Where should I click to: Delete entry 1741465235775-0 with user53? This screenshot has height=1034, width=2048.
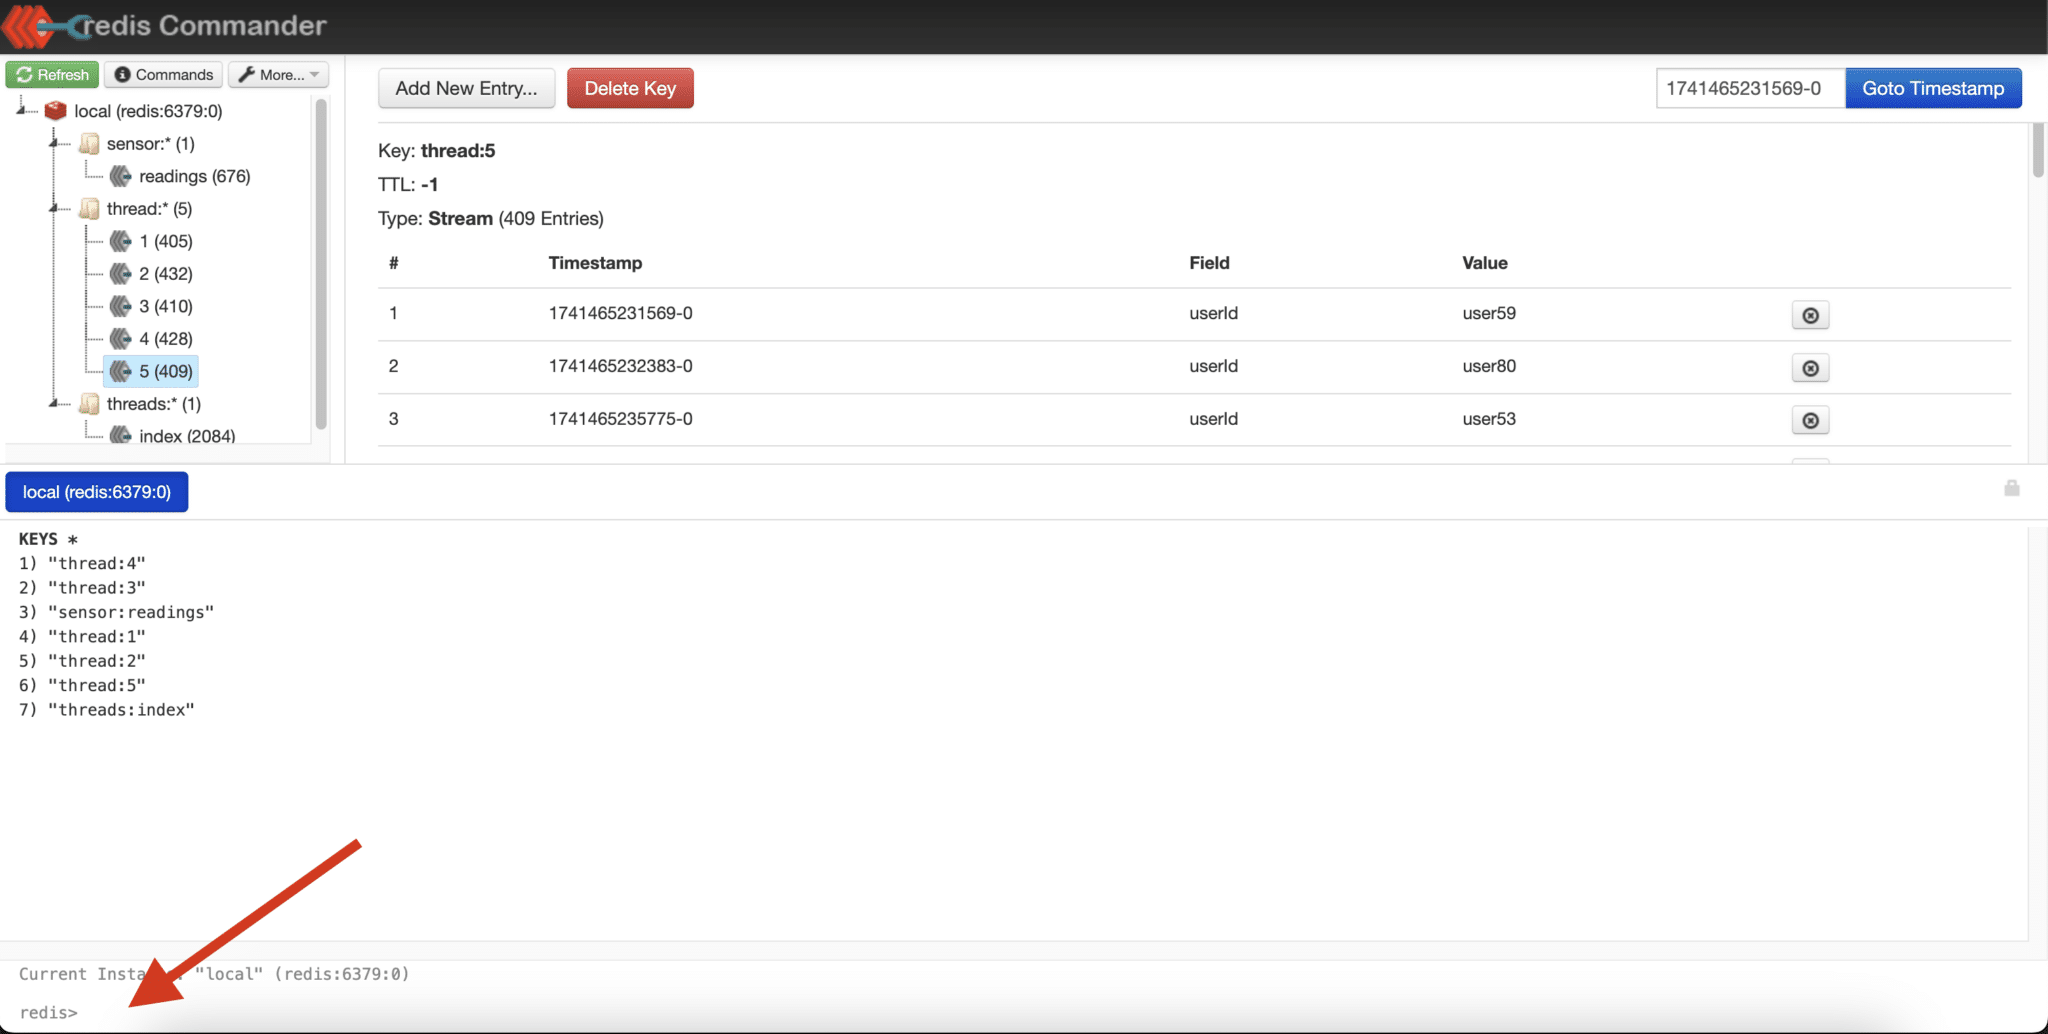coord(1810,420)
